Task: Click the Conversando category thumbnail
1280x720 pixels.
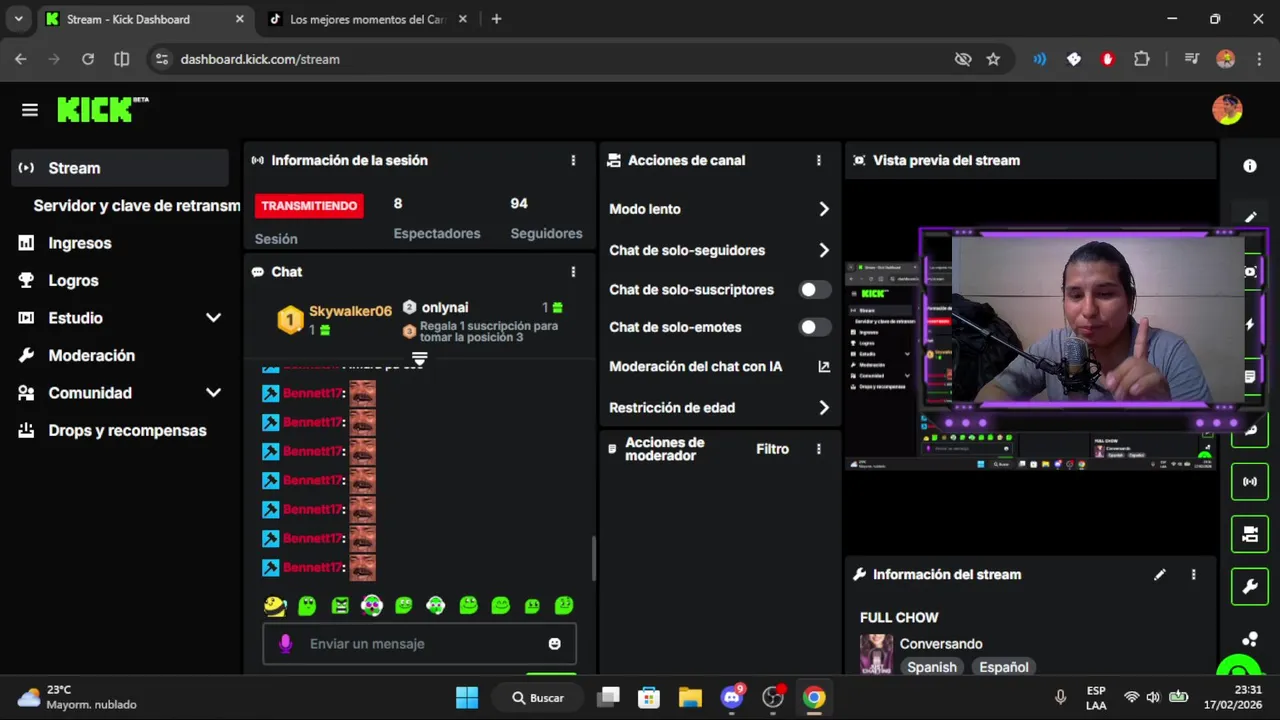Action: click(876, 653)
